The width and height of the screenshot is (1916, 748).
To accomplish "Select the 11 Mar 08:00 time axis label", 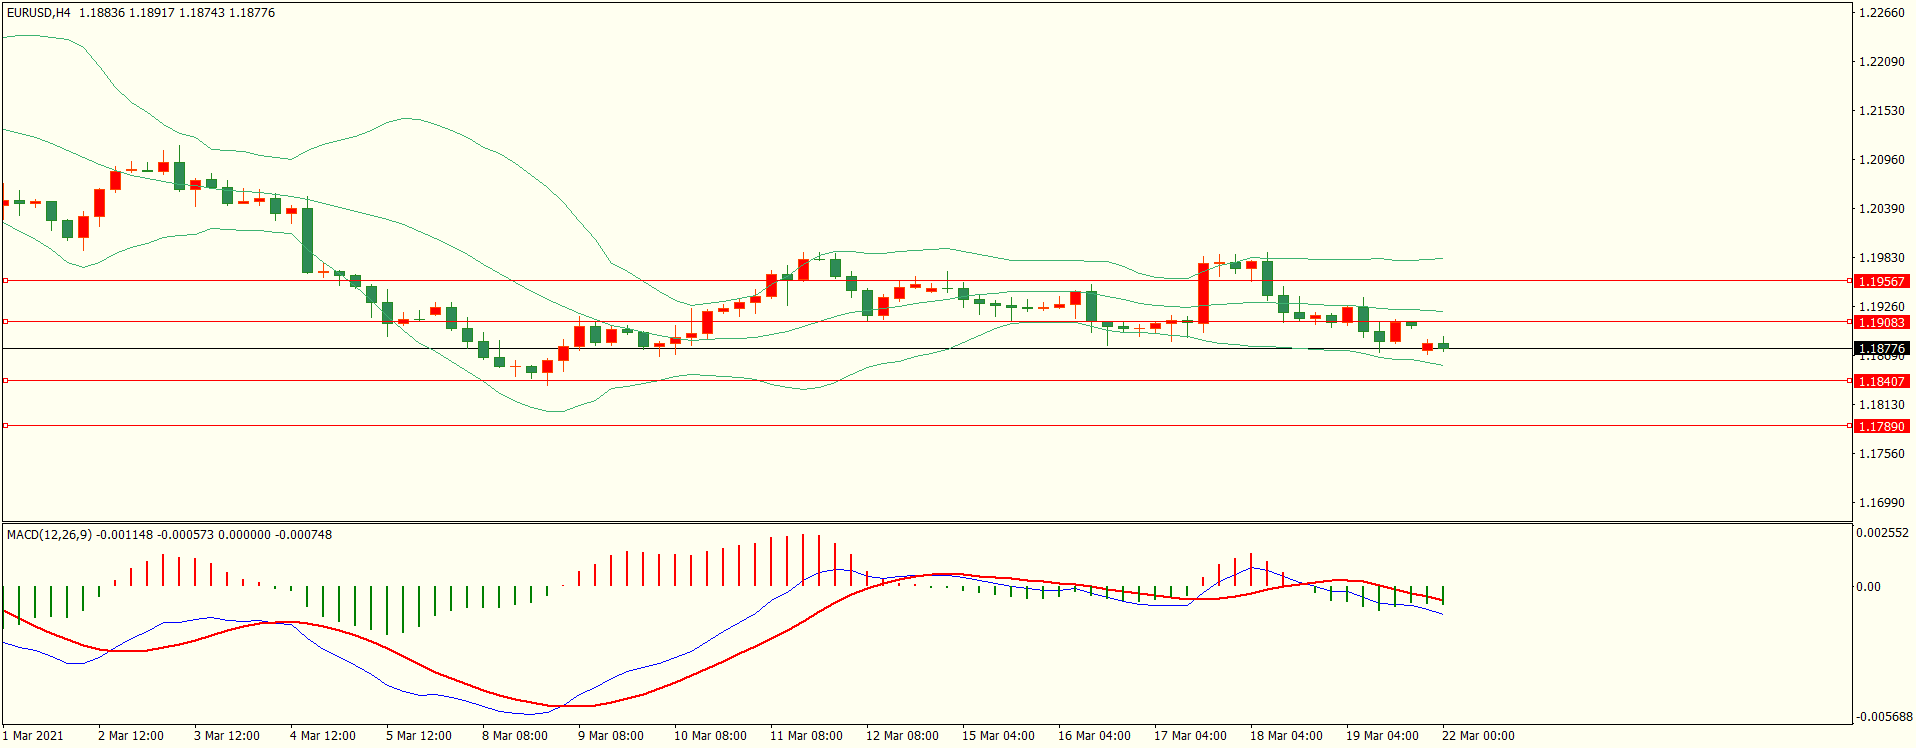I will tap(805, 736).
